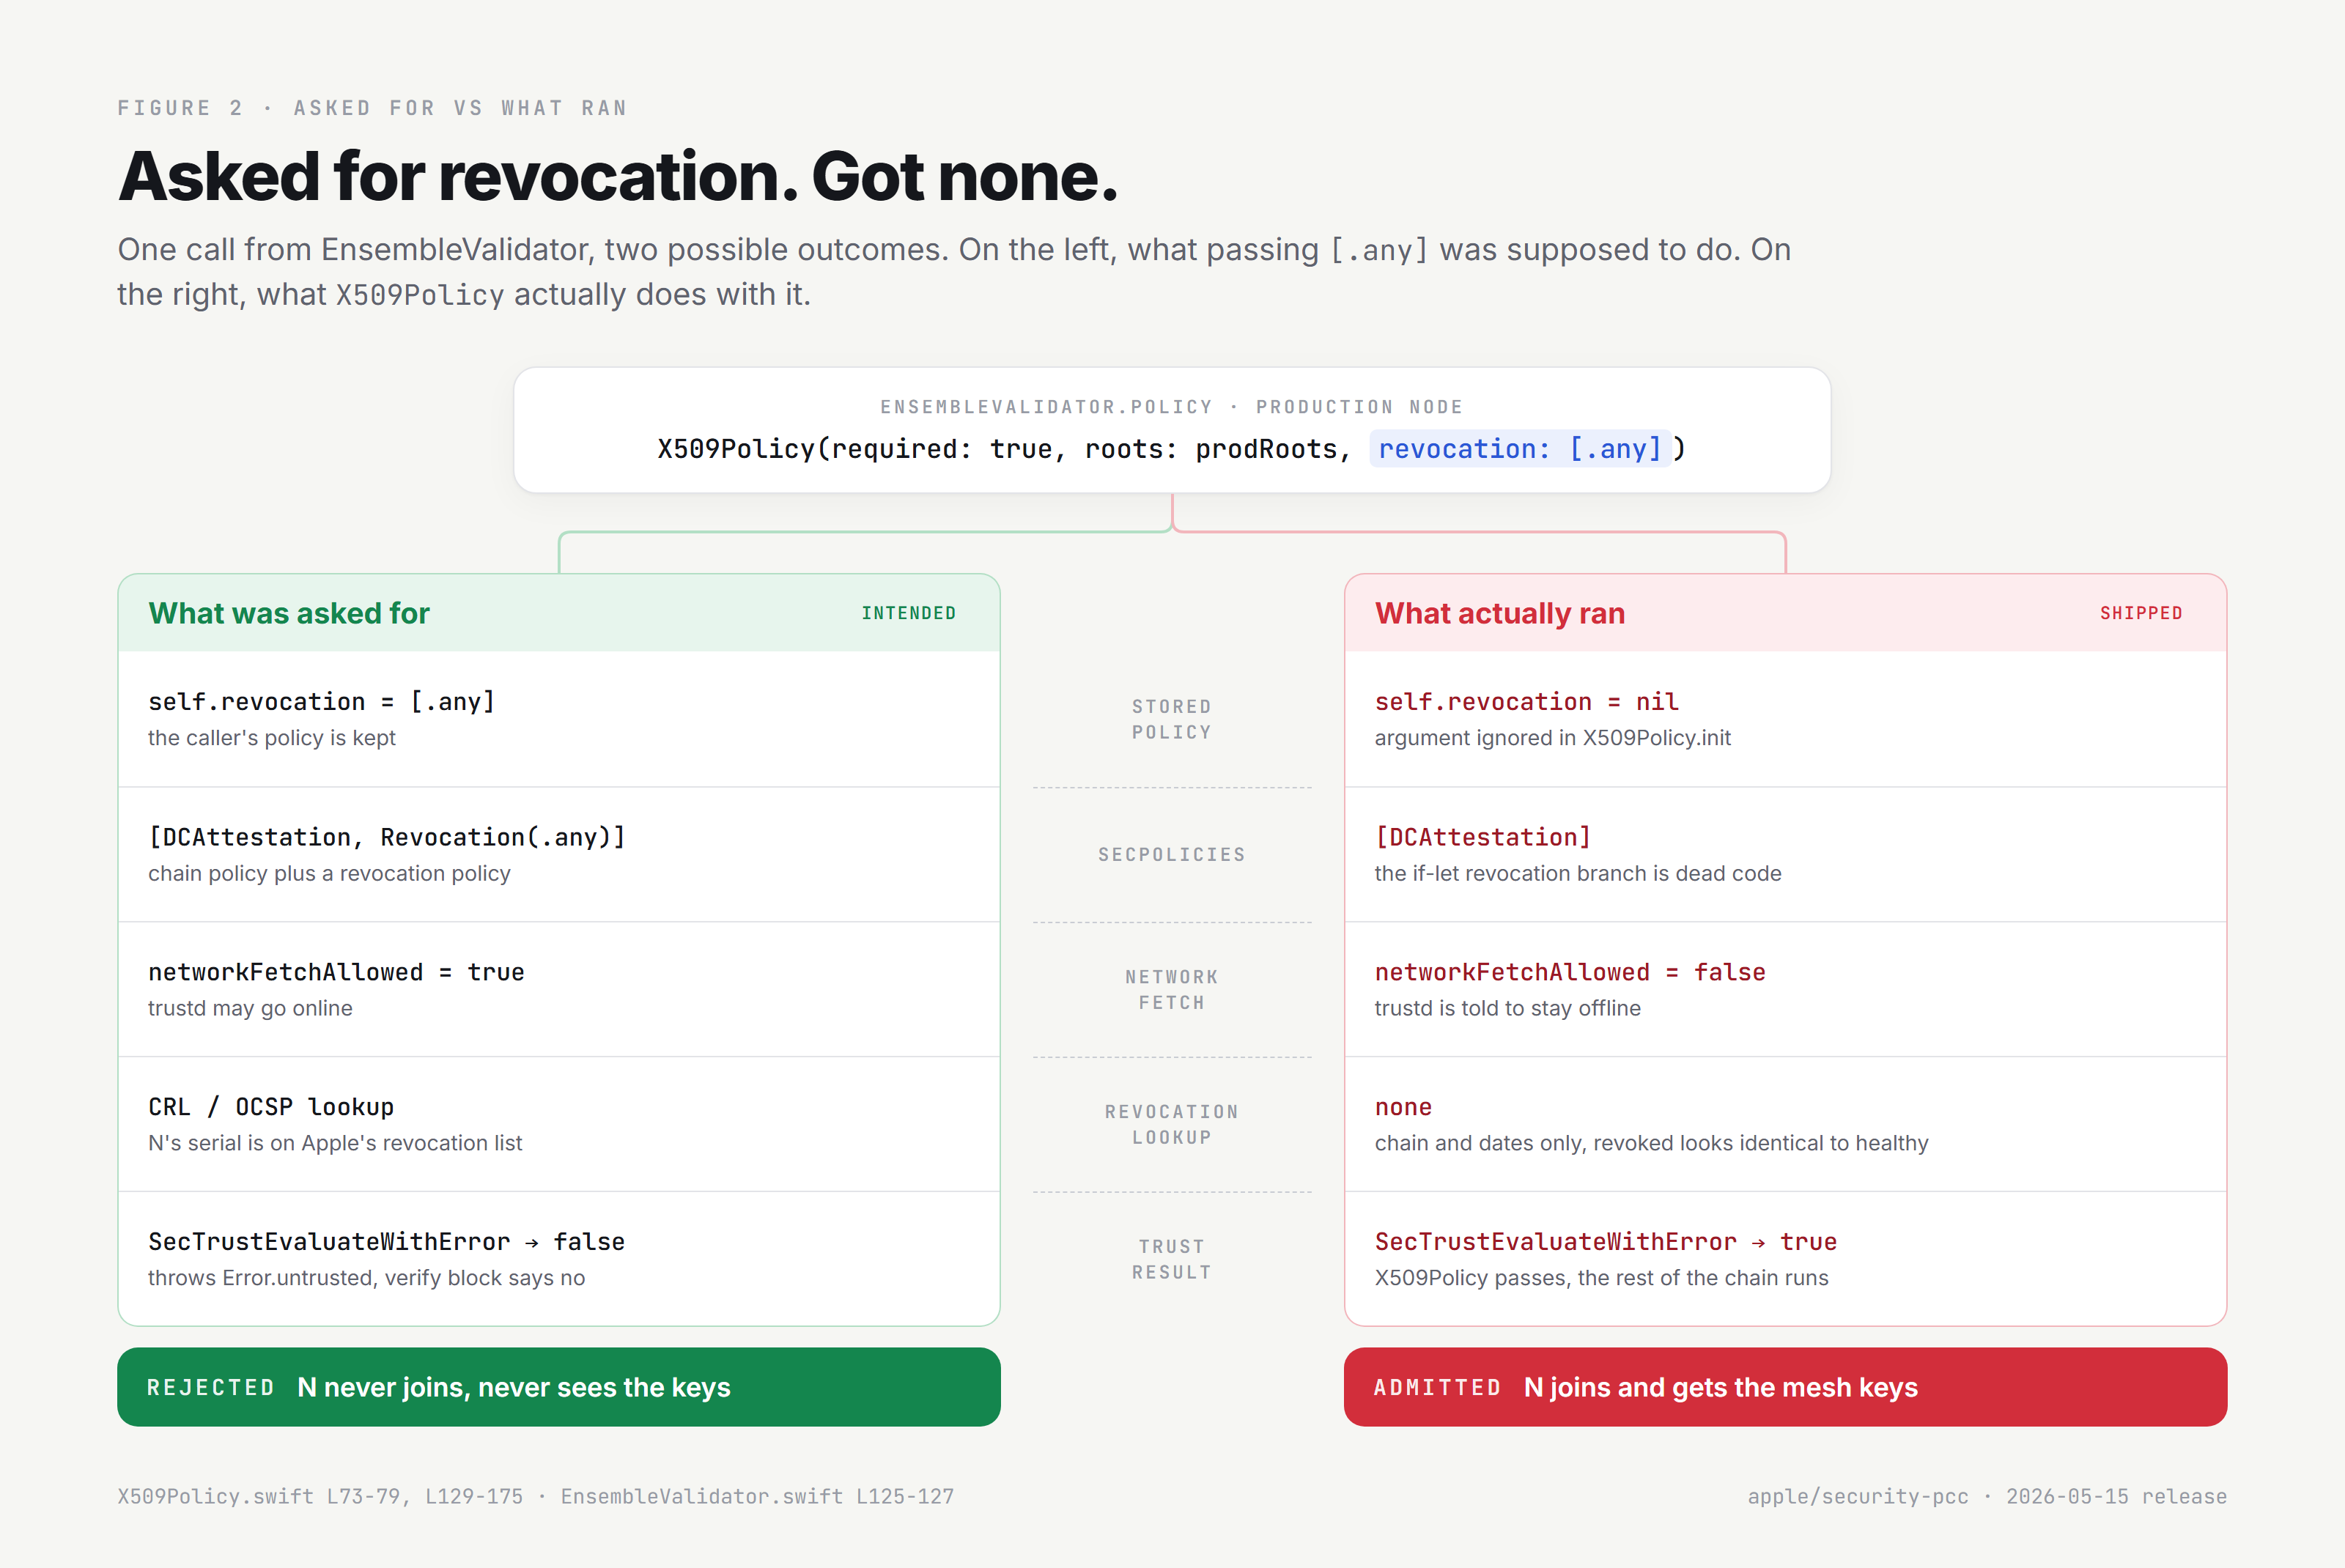
Task: Click 'chain and dates only, revoked looks identical' note
Action: (x=1651, y=1143)
